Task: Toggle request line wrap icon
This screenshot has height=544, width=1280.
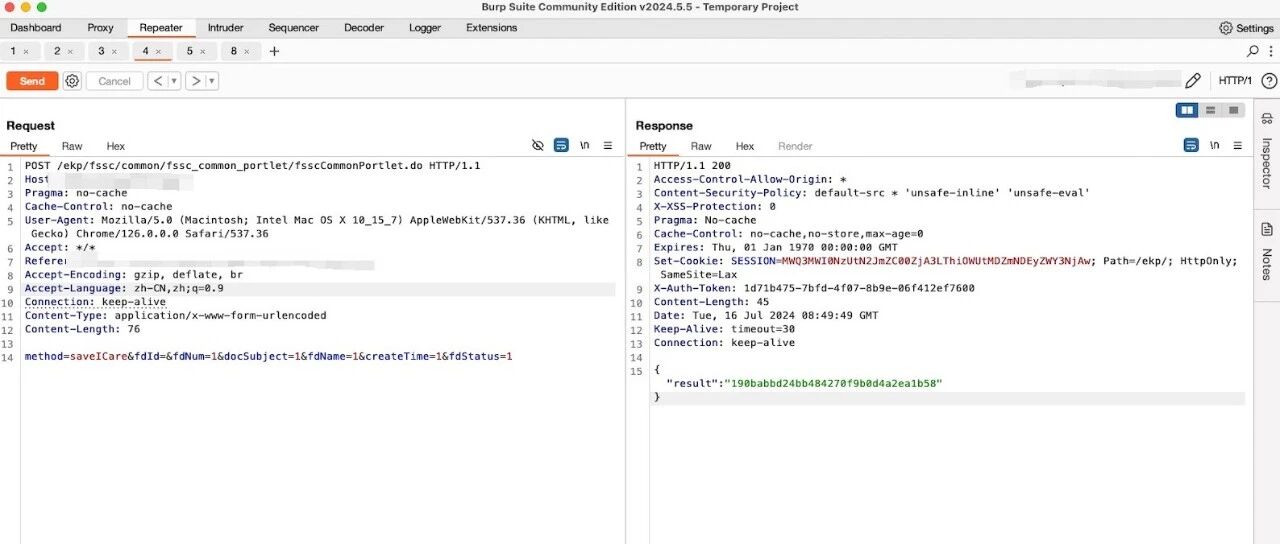Action: coord(561,145)
